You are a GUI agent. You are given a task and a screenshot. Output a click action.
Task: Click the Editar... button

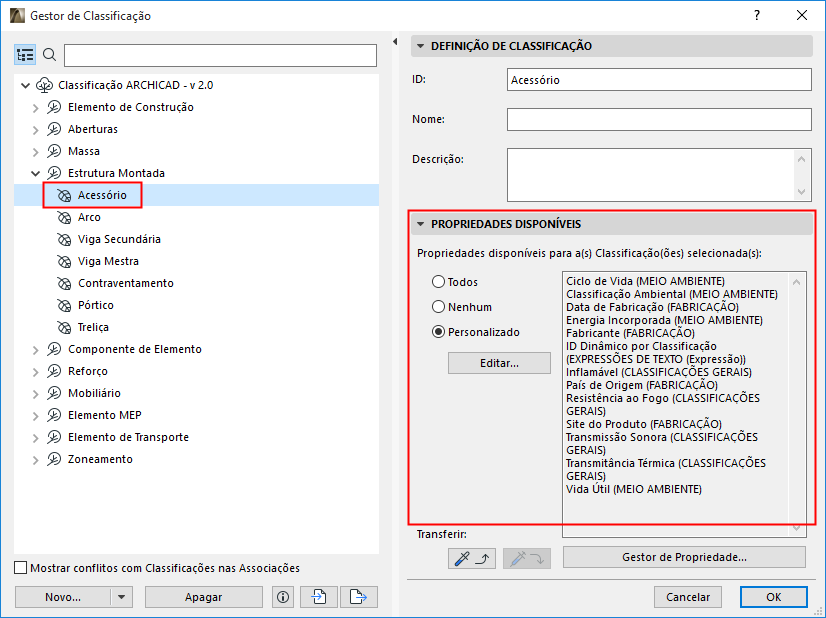pos(499,363)
